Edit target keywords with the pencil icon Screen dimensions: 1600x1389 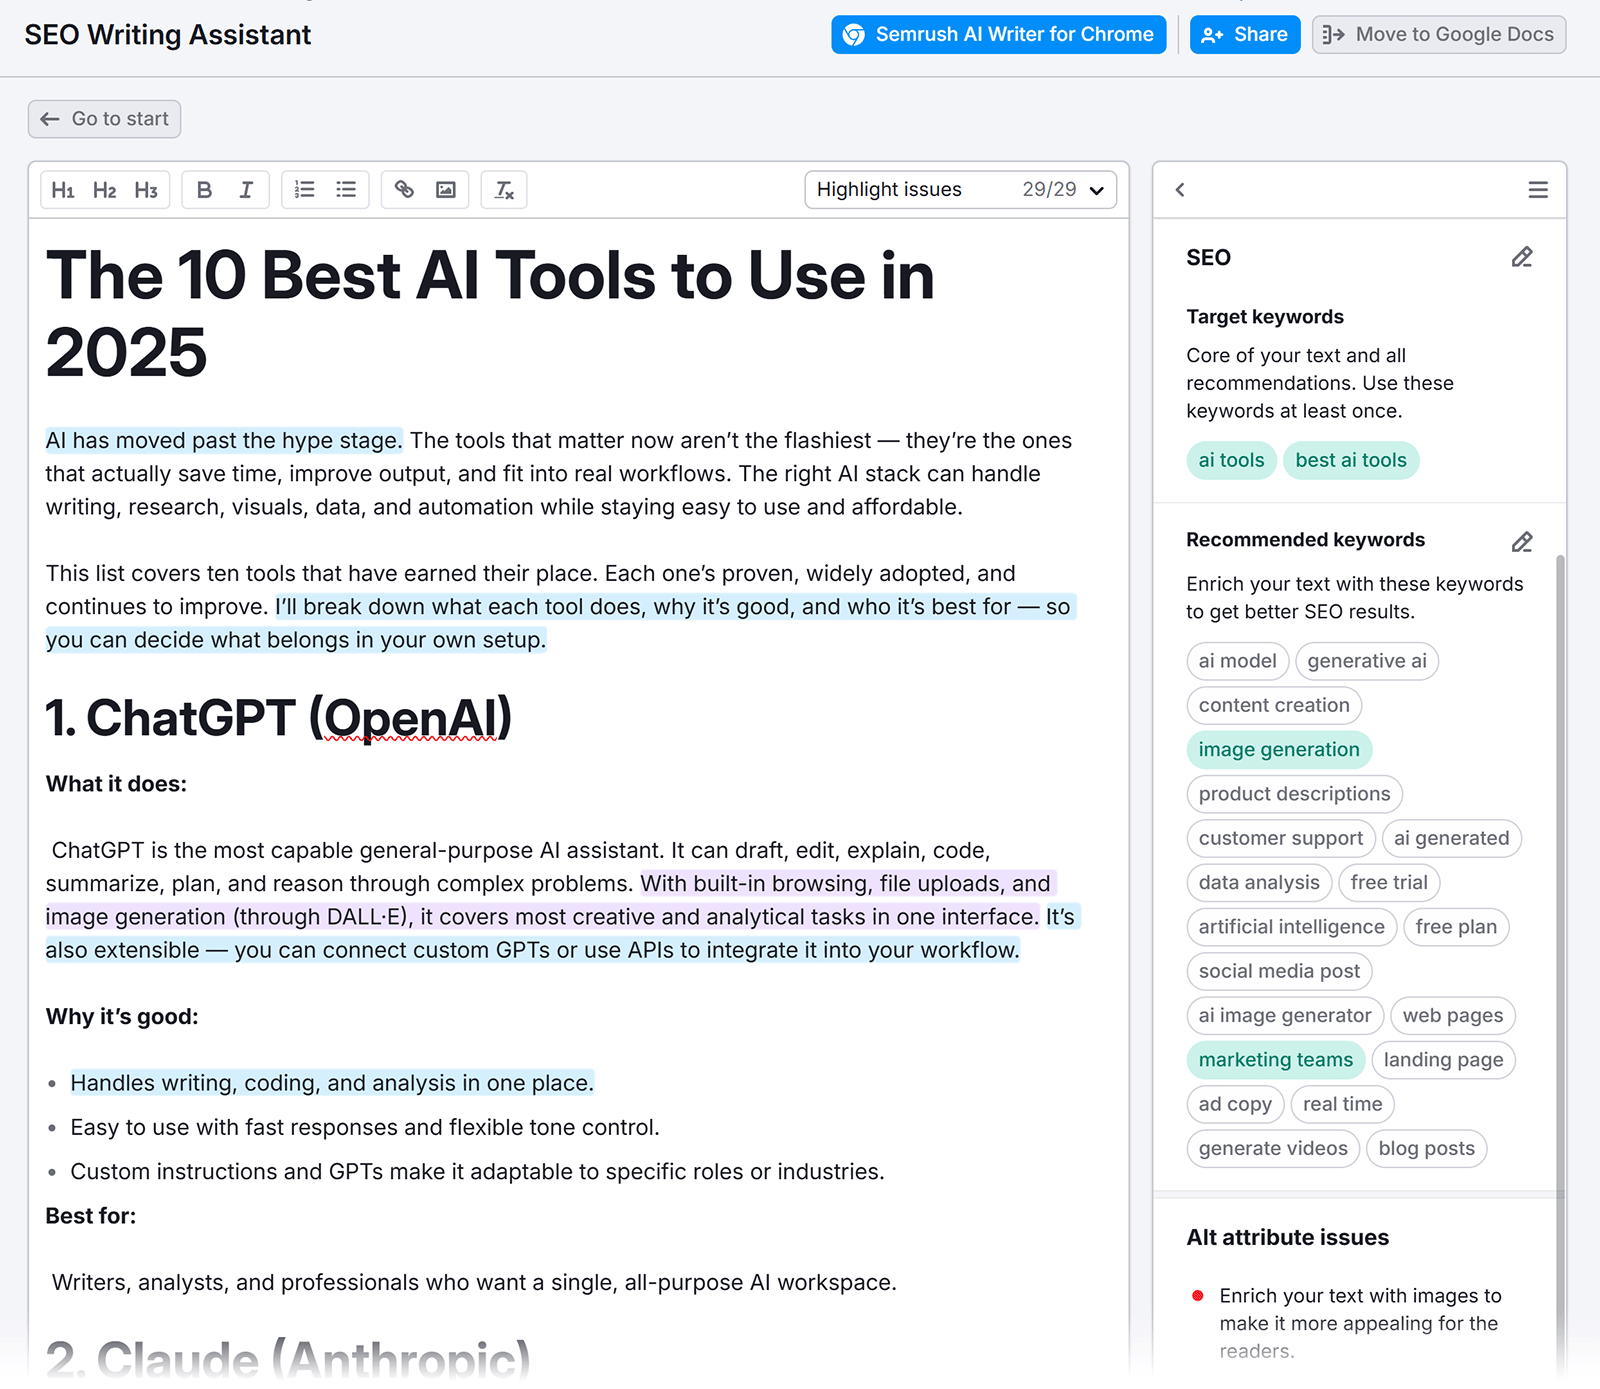tap(1521, 257)
